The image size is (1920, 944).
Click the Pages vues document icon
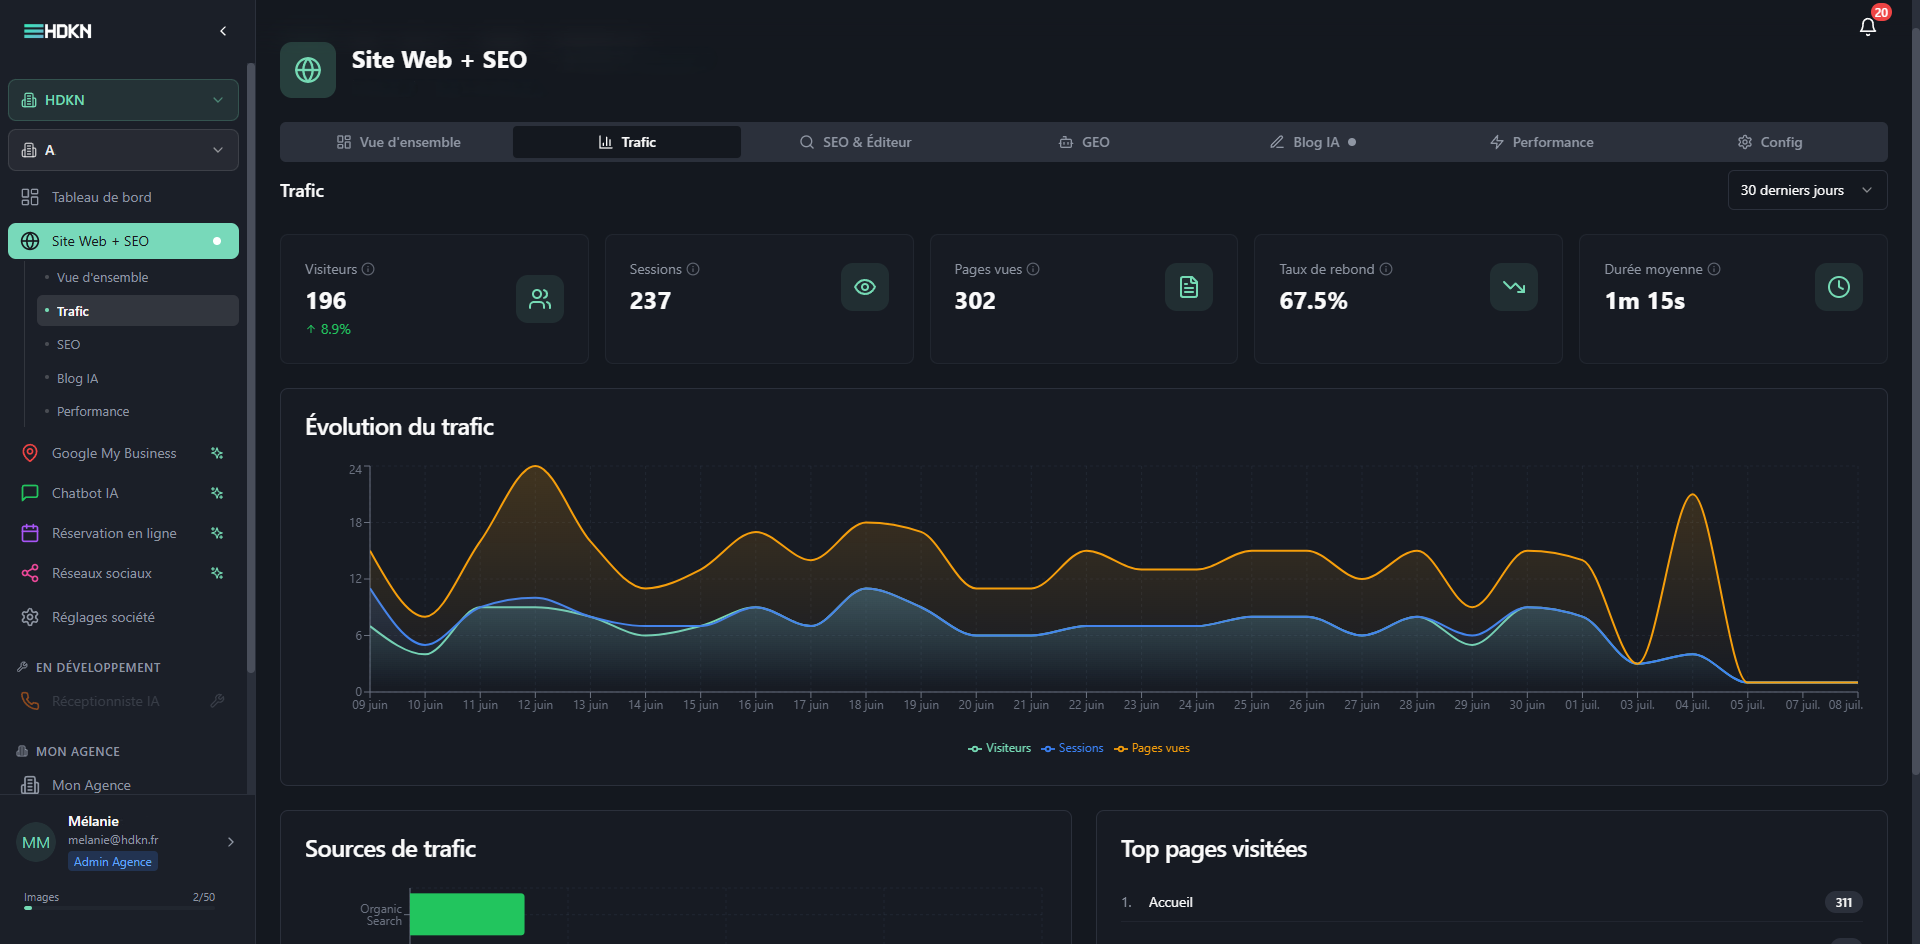[1189, 287]
